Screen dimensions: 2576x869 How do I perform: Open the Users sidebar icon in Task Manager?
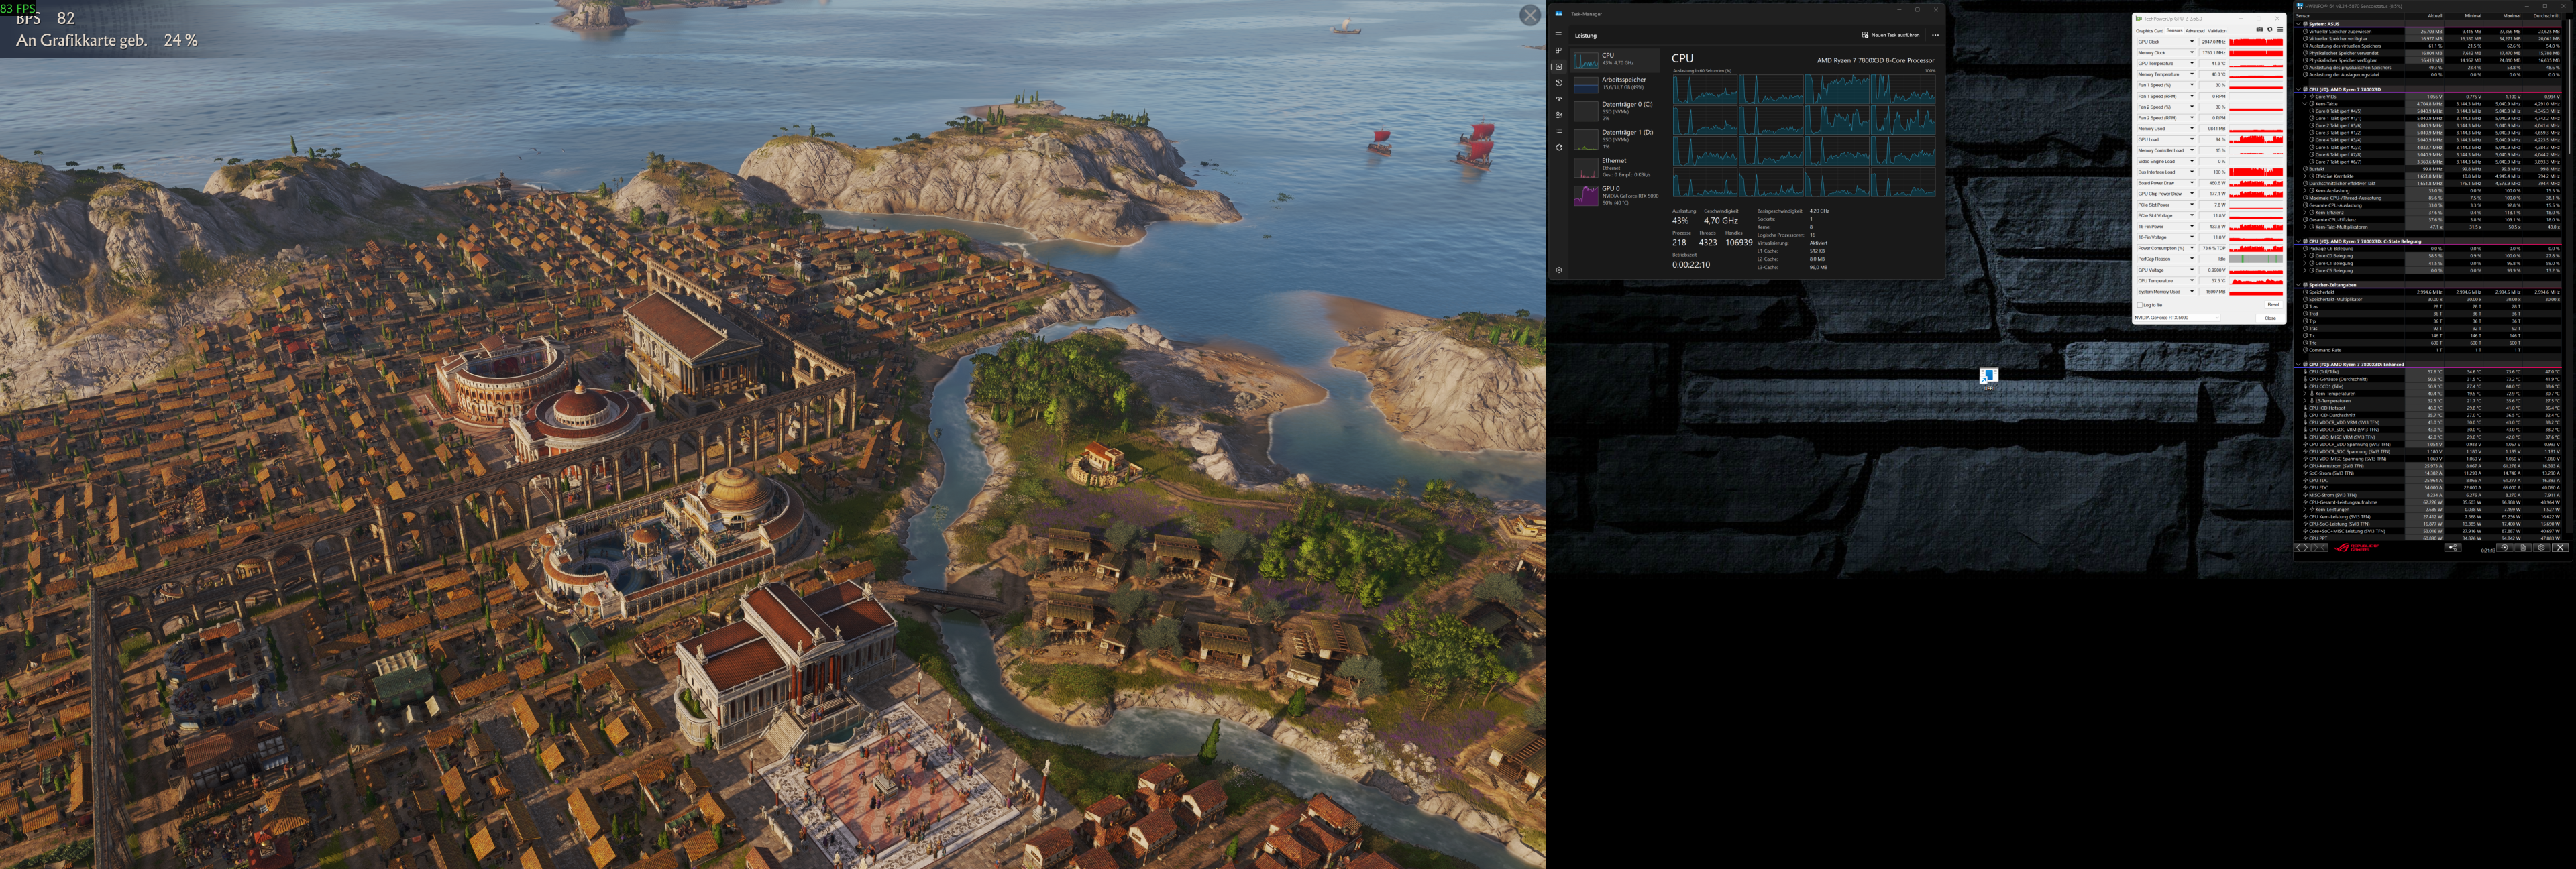[1558, 115]
